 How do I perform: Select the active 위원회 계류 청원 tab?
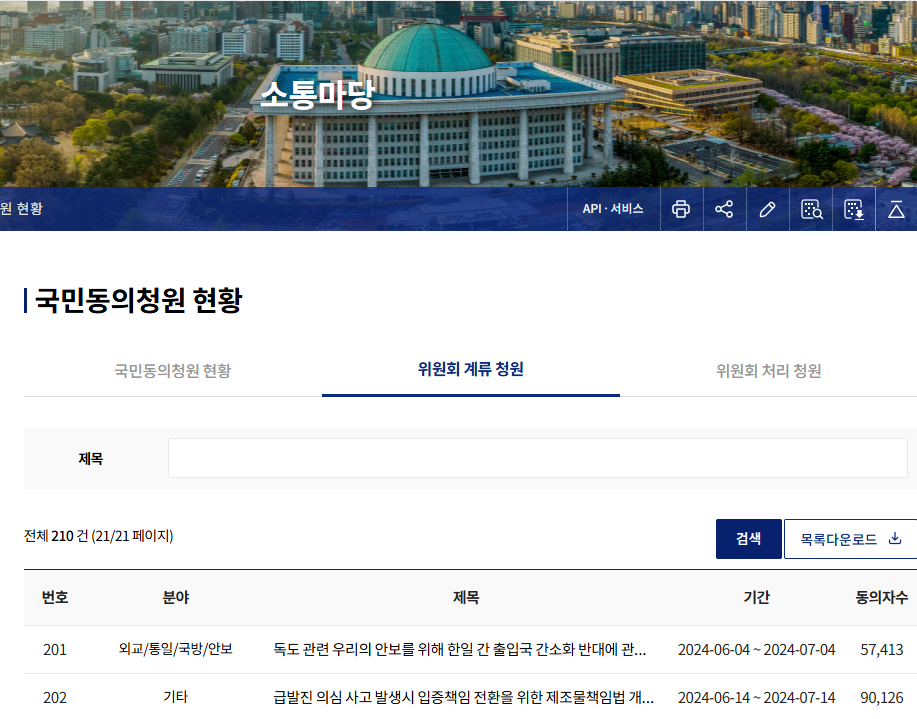[x=470, y=369]
